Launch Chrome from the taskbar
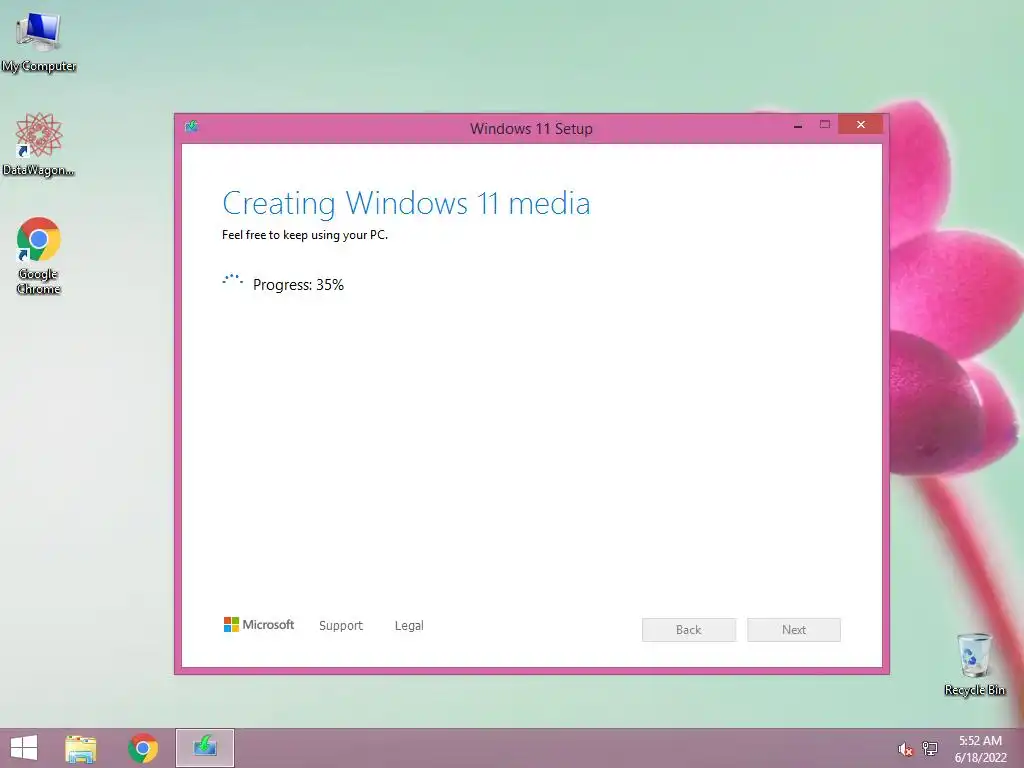 143,748
